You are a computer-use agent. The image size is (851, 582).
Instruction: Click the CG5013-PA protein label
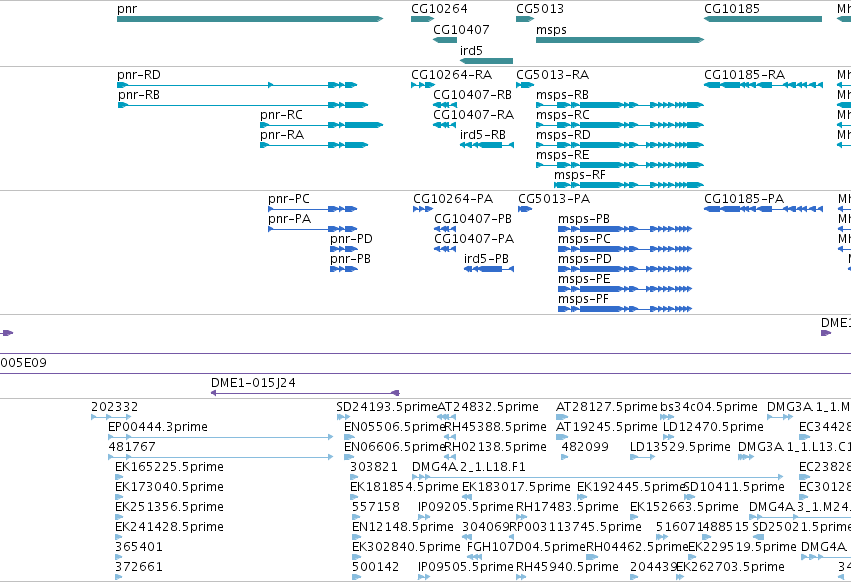pyautogui.click(x=554, y=199)
